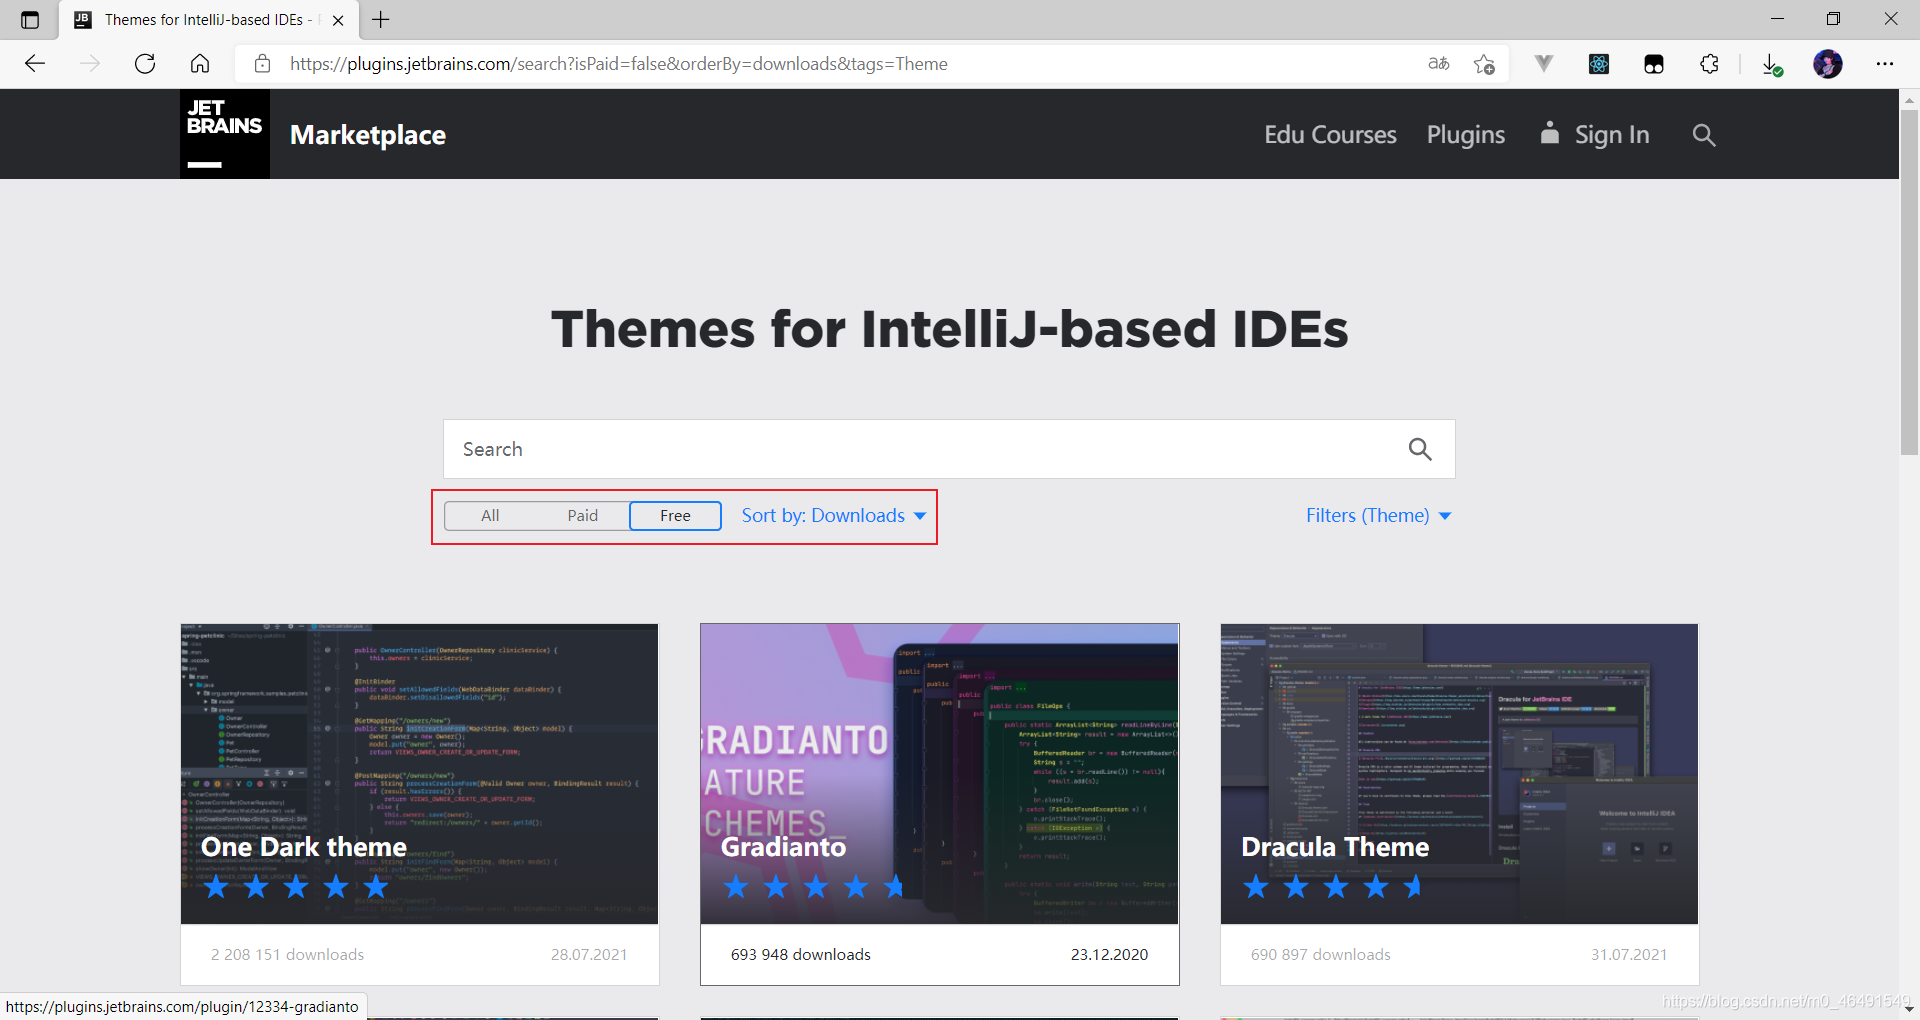Select the All pricing filter
This screenshot has width=1920, height=1020.
coord(490,516)
